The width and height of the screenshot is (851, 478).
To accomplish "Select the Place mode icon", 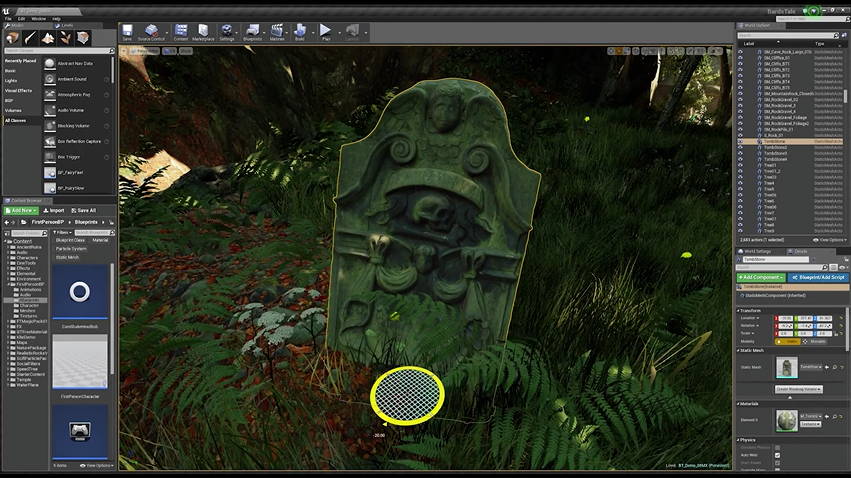I will tap(12, 37).
